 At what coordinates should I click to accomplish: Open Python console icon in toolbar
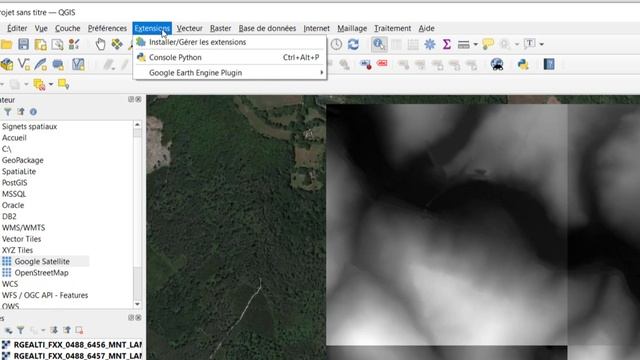pos(523,64)
